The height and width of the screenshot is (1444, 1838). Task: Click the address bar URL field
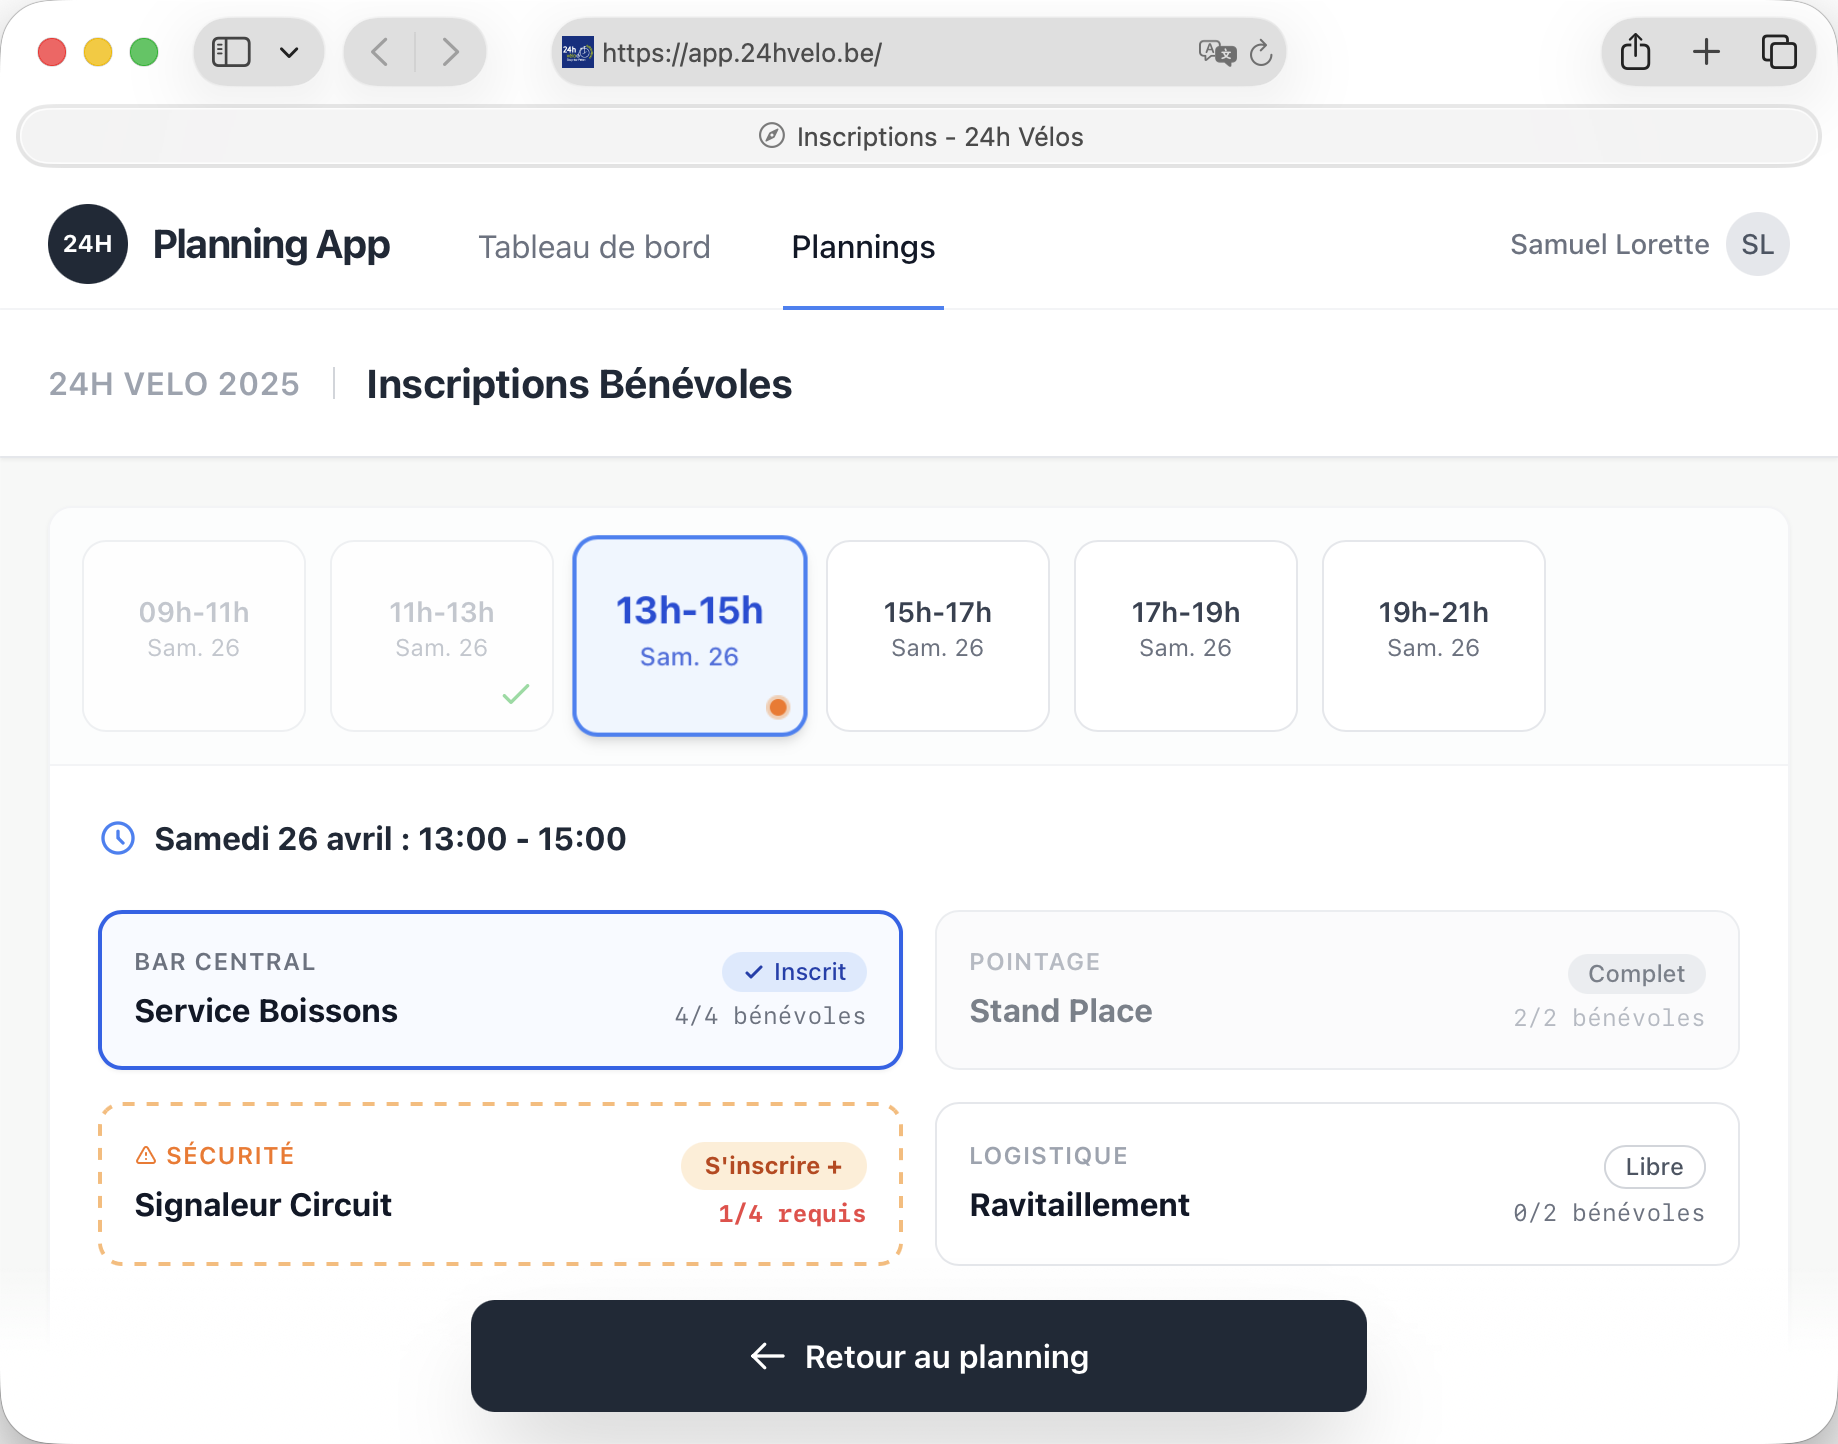pos(890,52)
